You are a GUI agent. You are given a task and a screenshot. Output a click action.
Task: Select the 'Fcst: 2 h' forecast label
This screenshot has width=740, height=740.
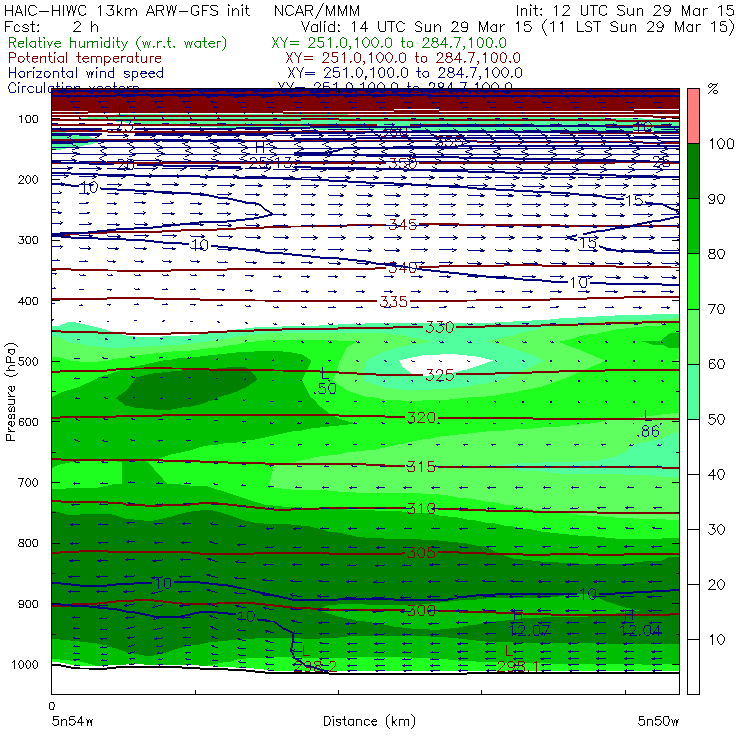[x=51, y=26]
